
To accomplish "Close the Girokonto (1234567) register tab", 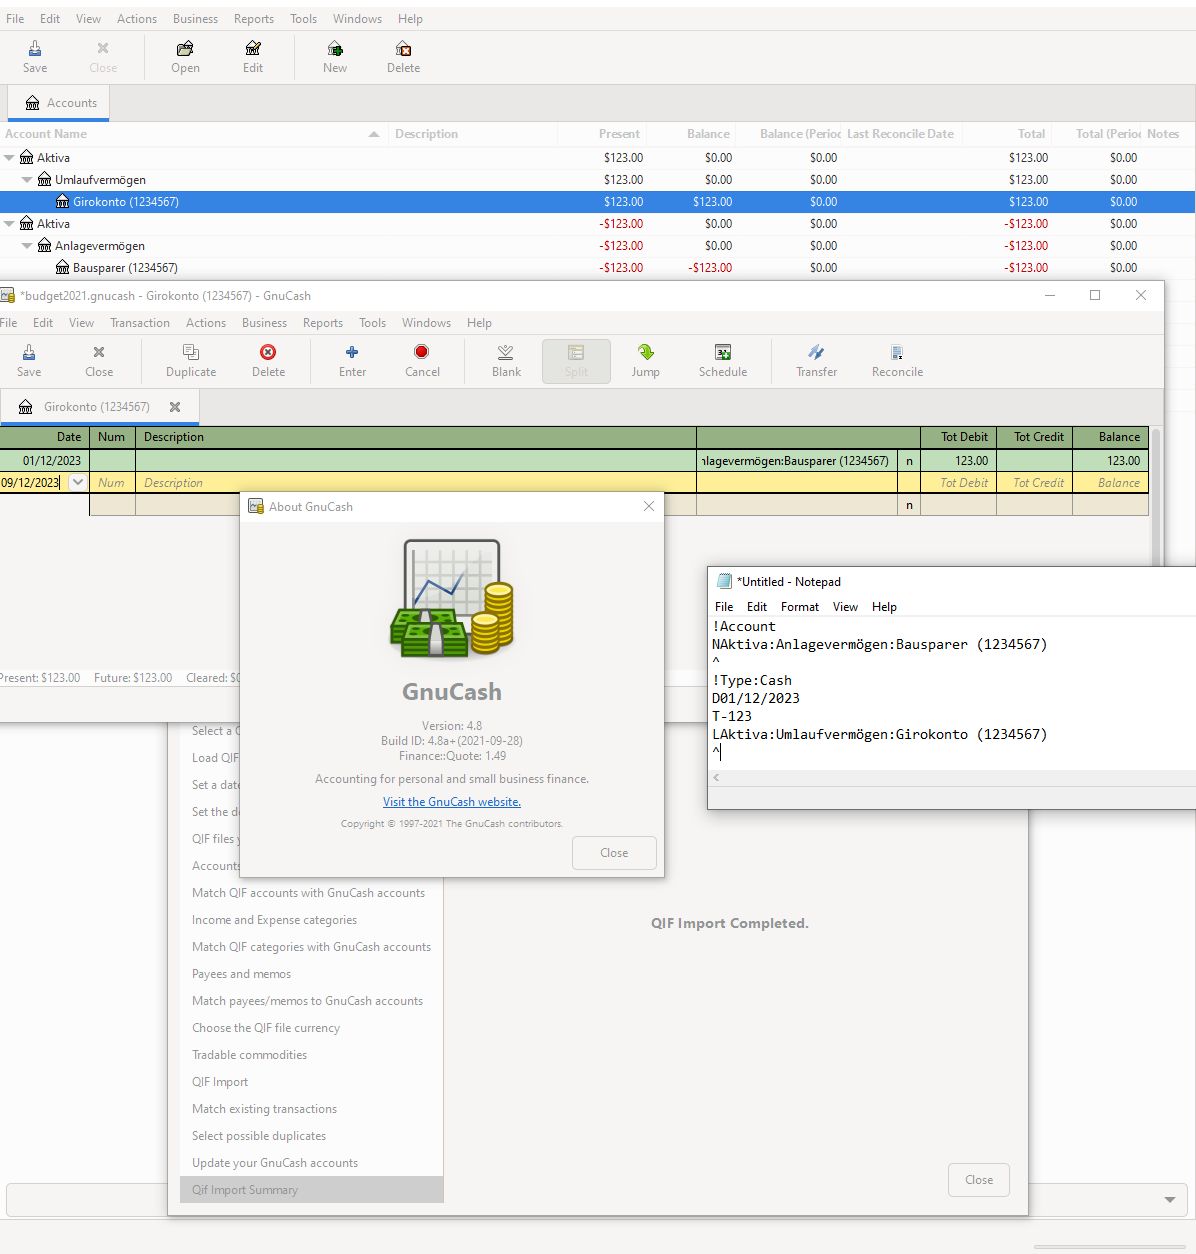I will tap(175, 407).
